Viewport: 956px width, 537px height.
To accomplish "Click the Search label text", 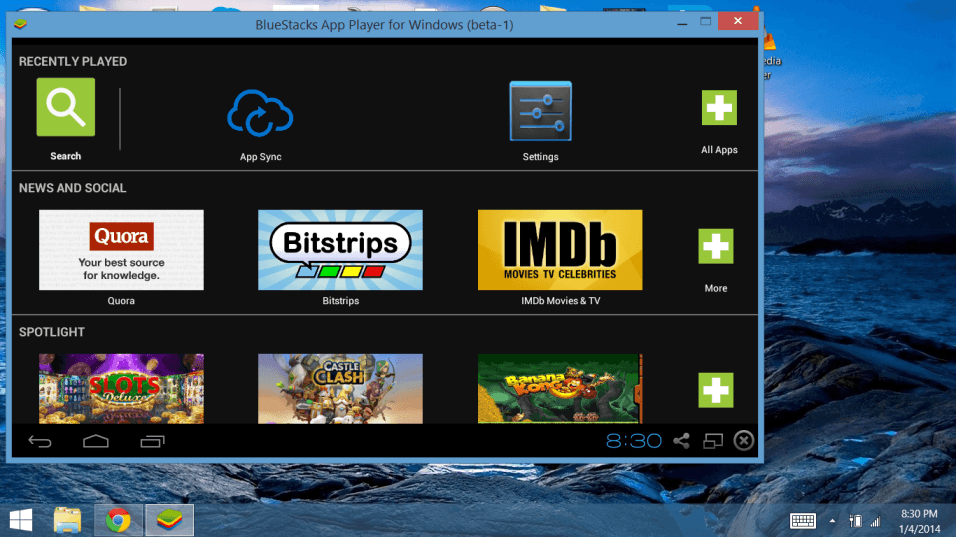I will (x=65, y=156).
